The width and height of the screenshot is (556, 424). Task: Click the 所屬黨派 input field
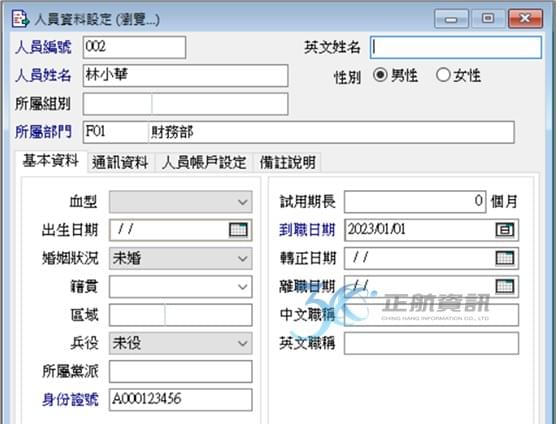pyautogui.click(x=181, y=371)
